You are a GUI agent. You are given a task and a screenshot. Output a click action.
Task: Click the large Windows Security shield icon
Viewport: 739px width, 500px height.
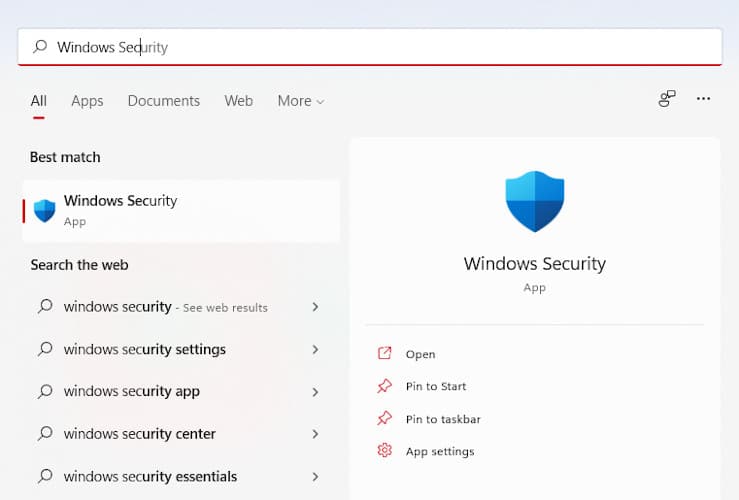(x=534, y=201)
